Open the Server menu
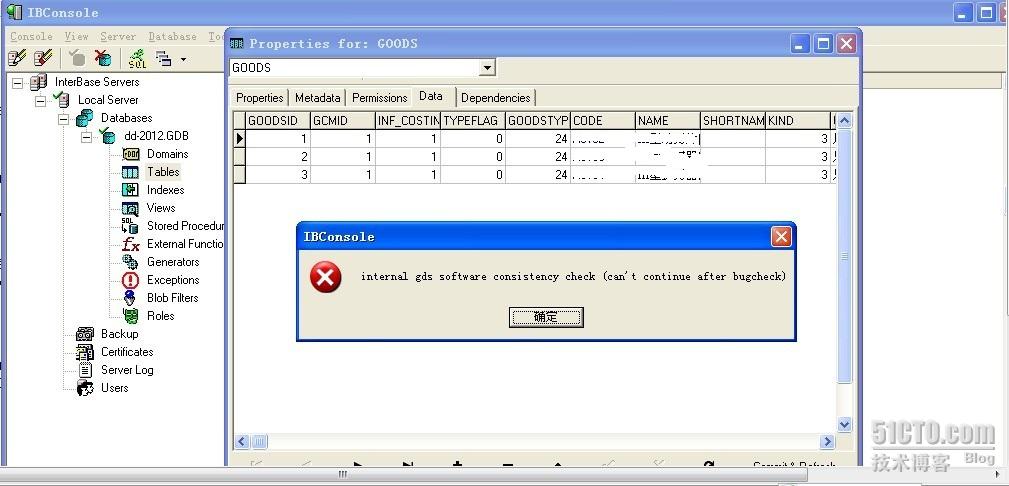The width and height of the screenshot is (1009, 486). click(x=118, y=37)
